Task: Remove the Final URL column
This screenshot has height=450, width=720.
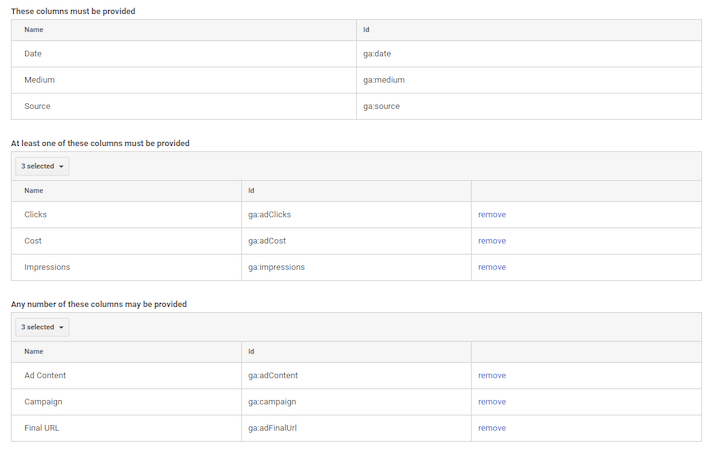Action: pyautogui.click(x=491, y=428)
